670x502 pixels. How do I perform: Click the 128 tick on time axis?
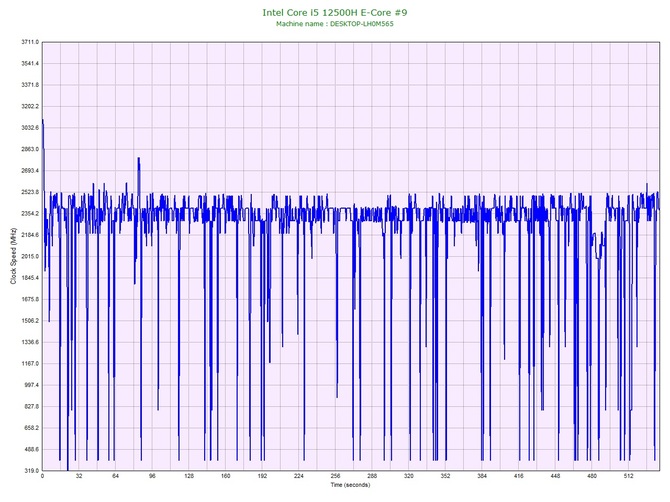(x=189, y=476)
